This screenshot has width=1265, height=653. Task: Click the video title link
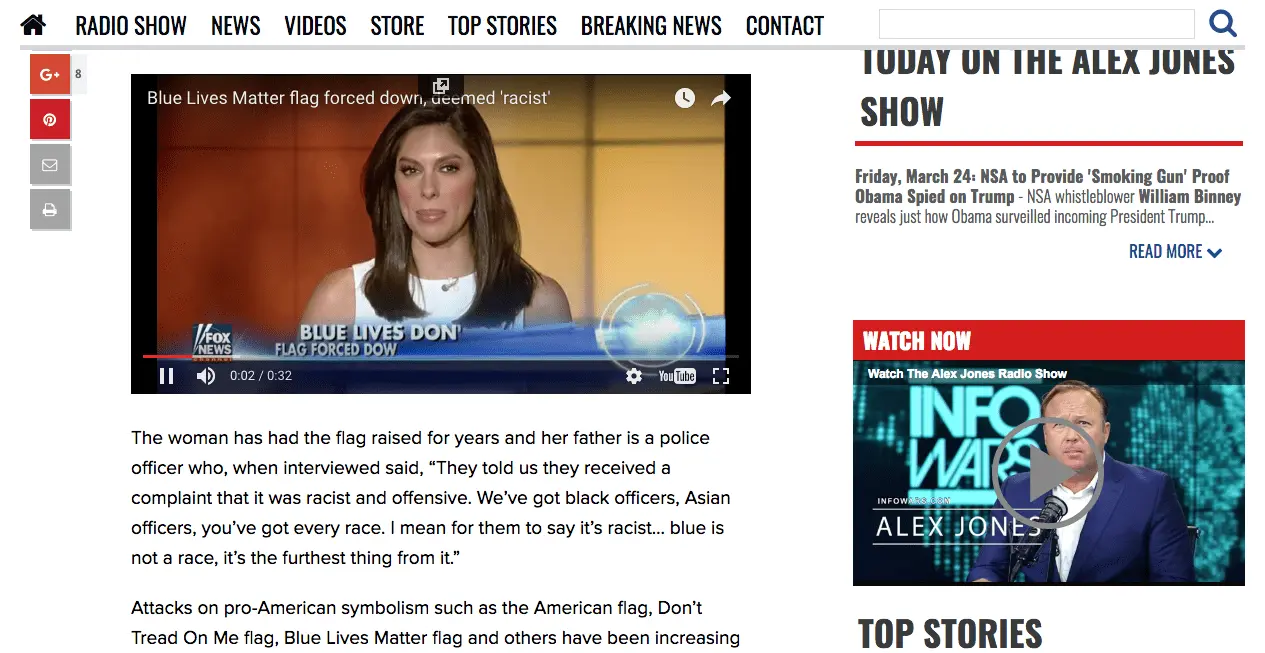click(348, 98)
